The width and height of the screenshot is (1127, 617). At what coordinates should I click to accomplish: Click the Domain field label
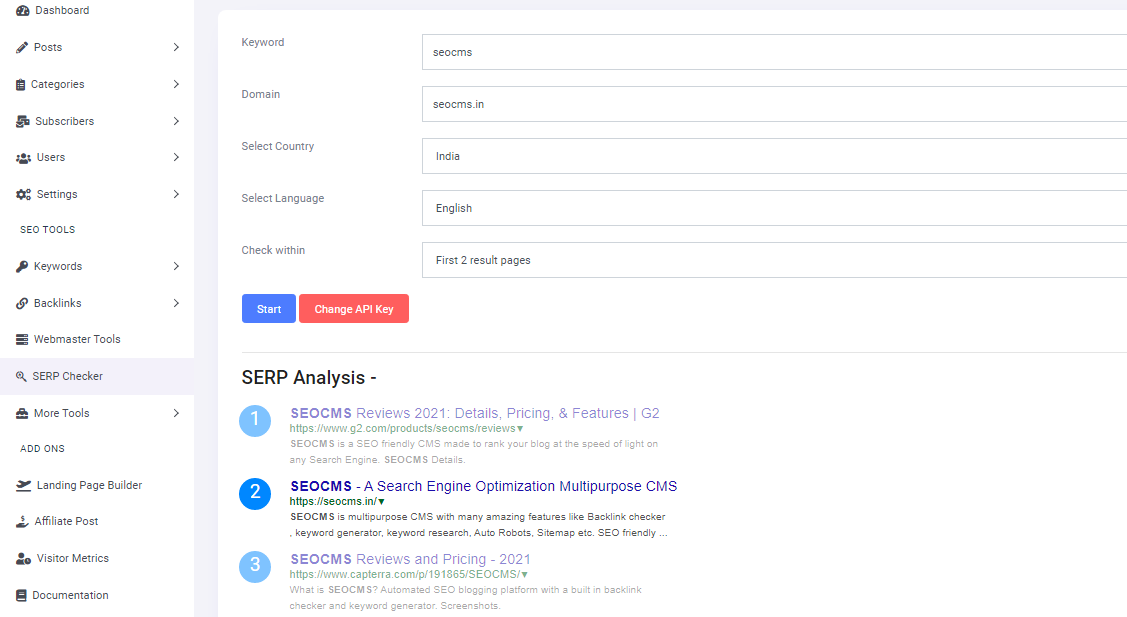tap(261, 94)
